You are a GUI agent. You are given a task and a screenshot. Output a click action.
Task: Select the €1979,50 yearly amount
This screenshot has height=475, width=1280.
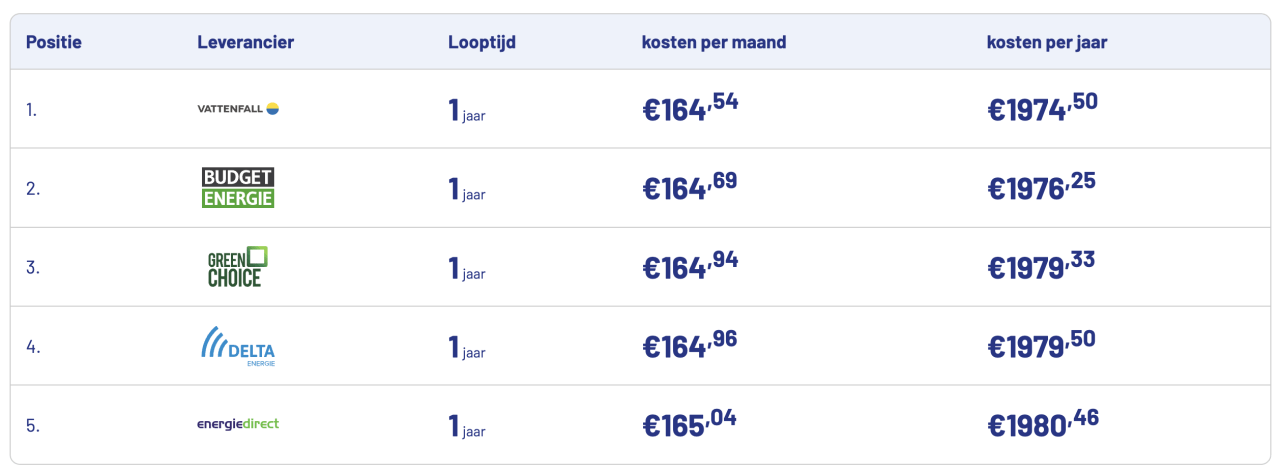pos(1041,345)
